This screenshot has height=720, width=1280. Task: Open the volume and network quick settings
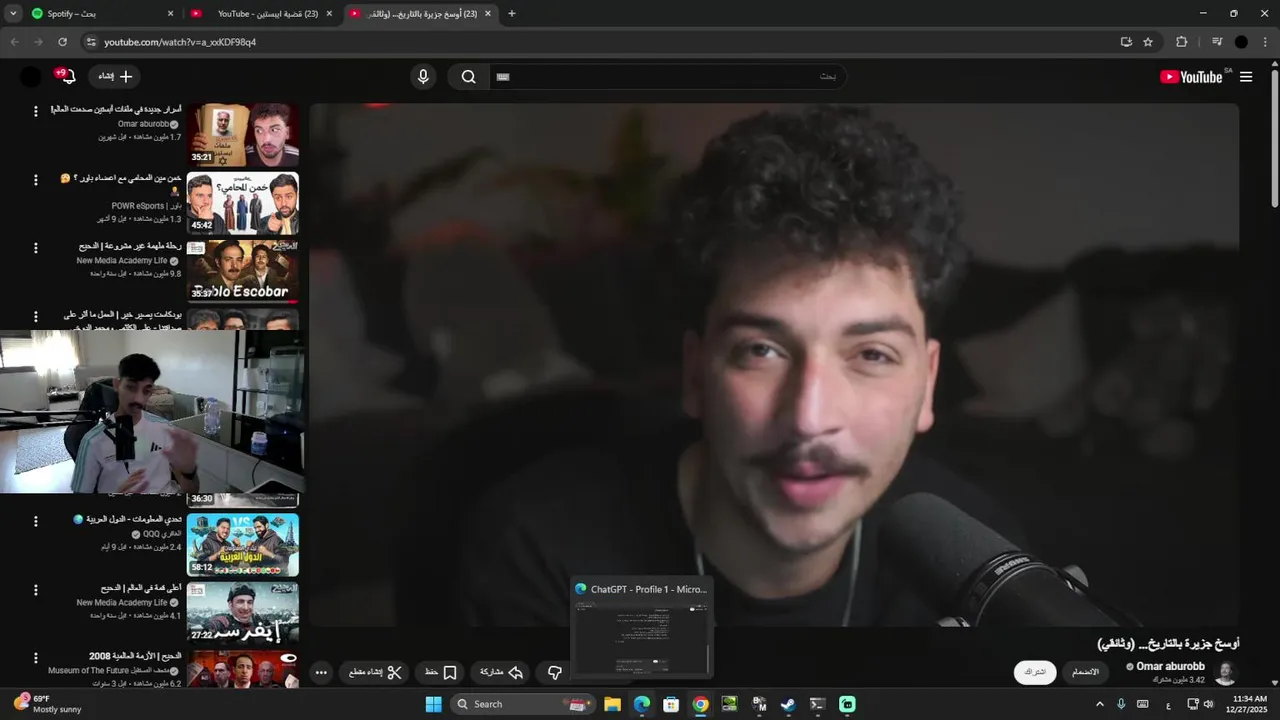pyautogui.click(x=1200, y=704)
